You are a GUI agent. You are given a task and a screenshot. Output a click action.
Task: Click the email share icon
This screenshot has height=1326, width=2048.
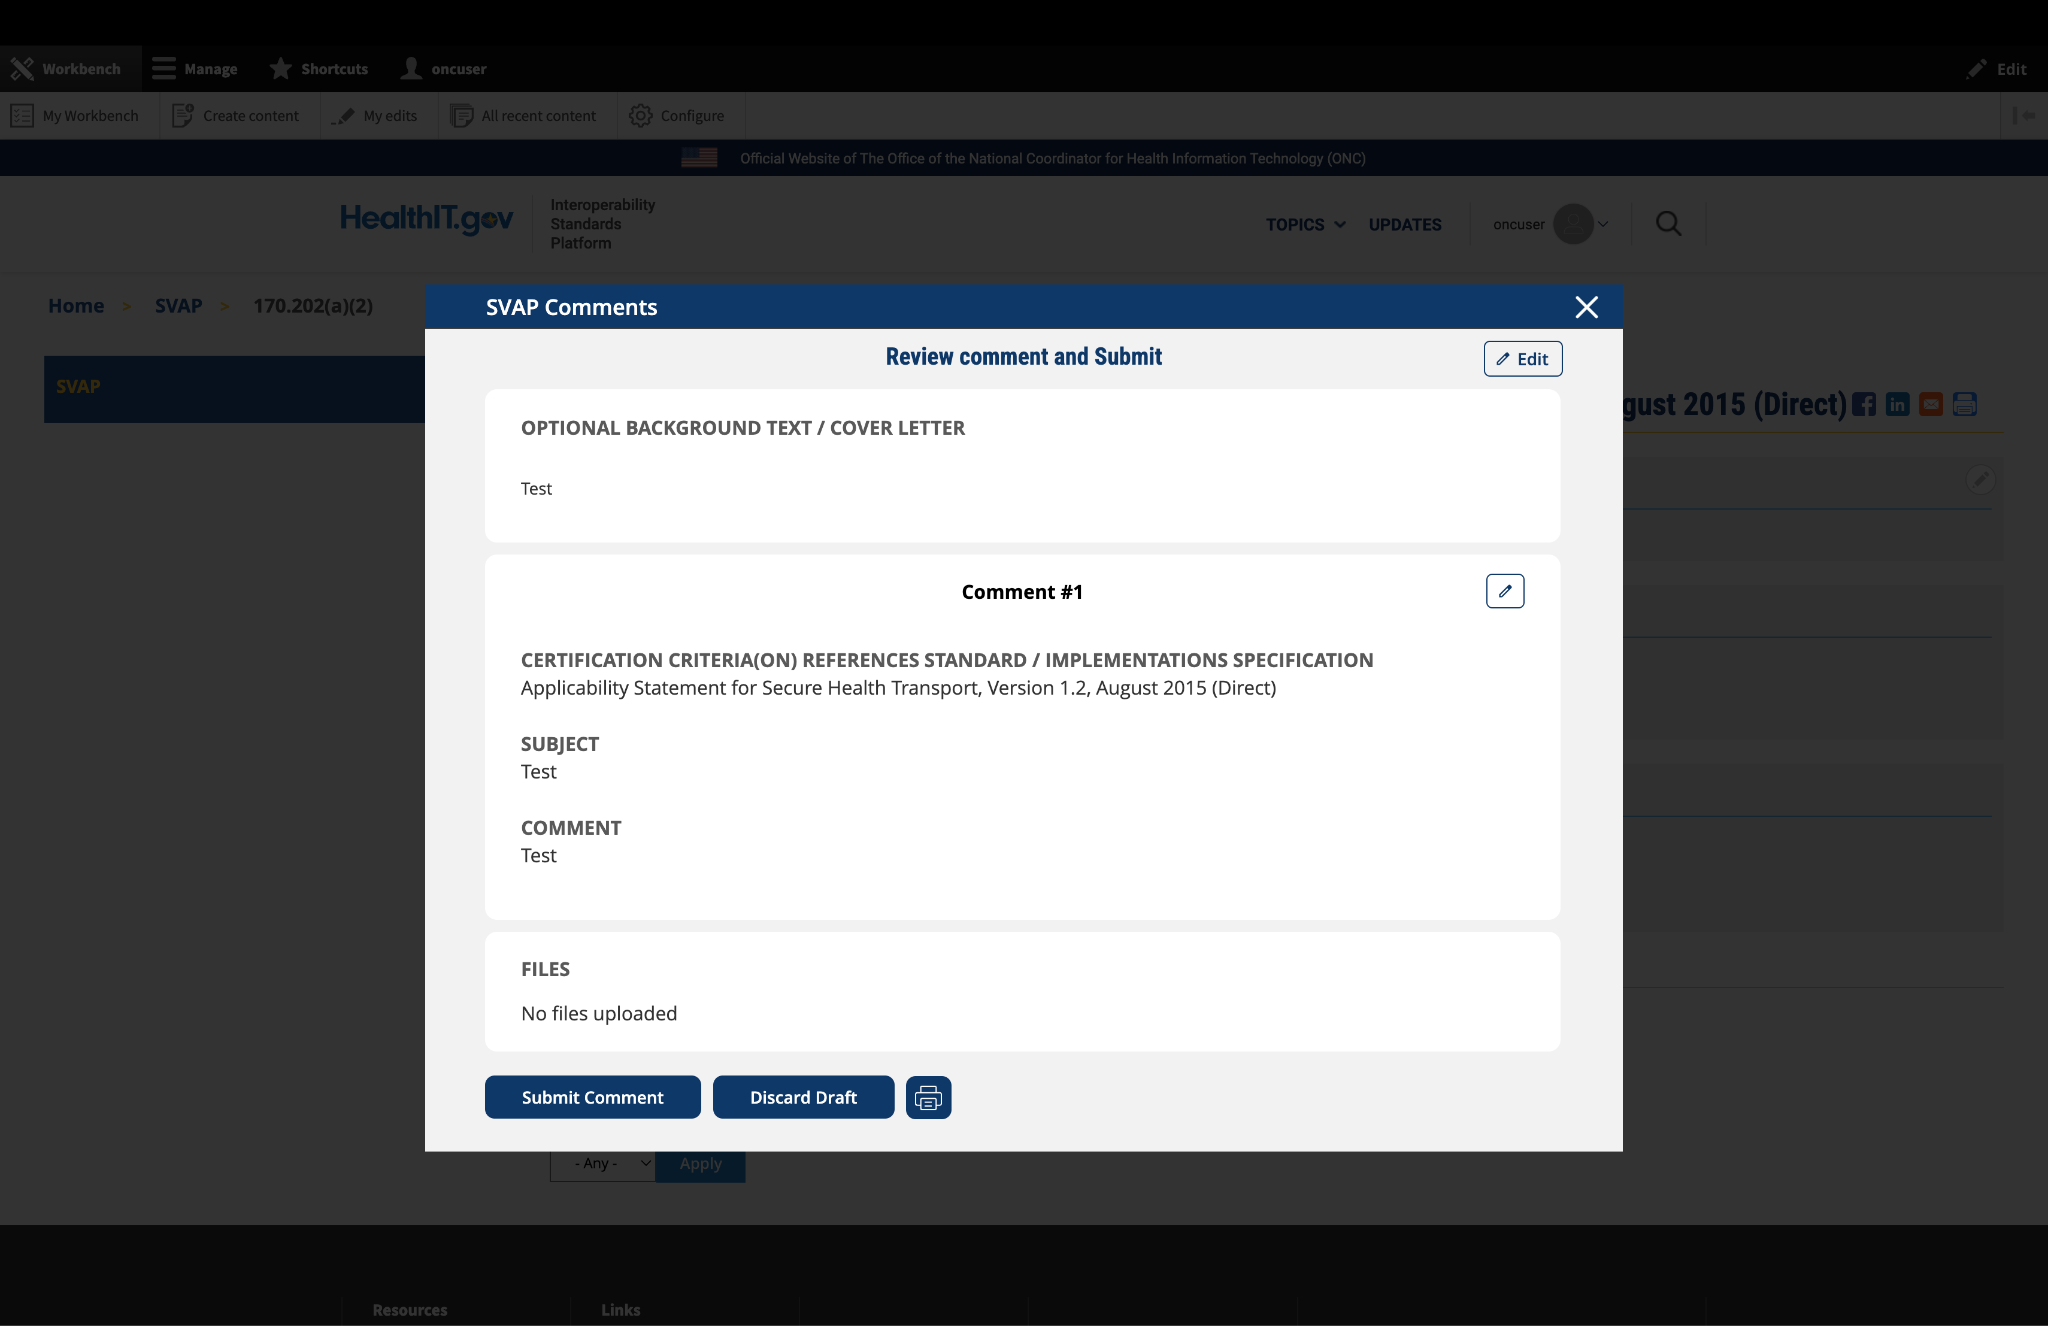tap(1931, 404)
